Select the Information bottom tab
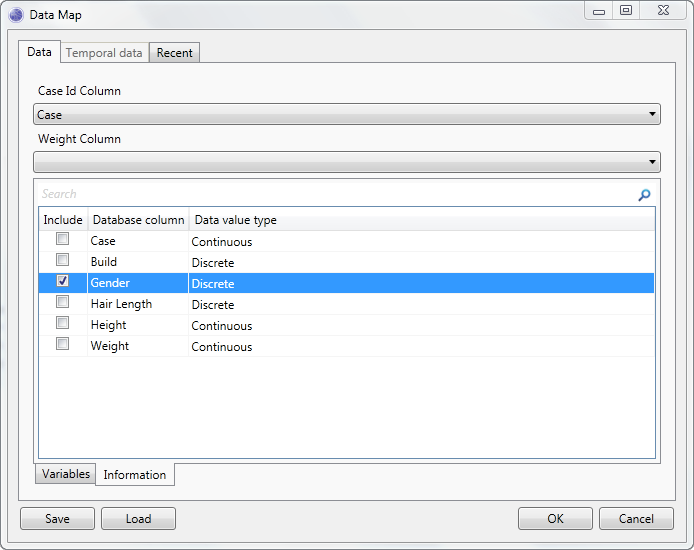 pos(135,475)
